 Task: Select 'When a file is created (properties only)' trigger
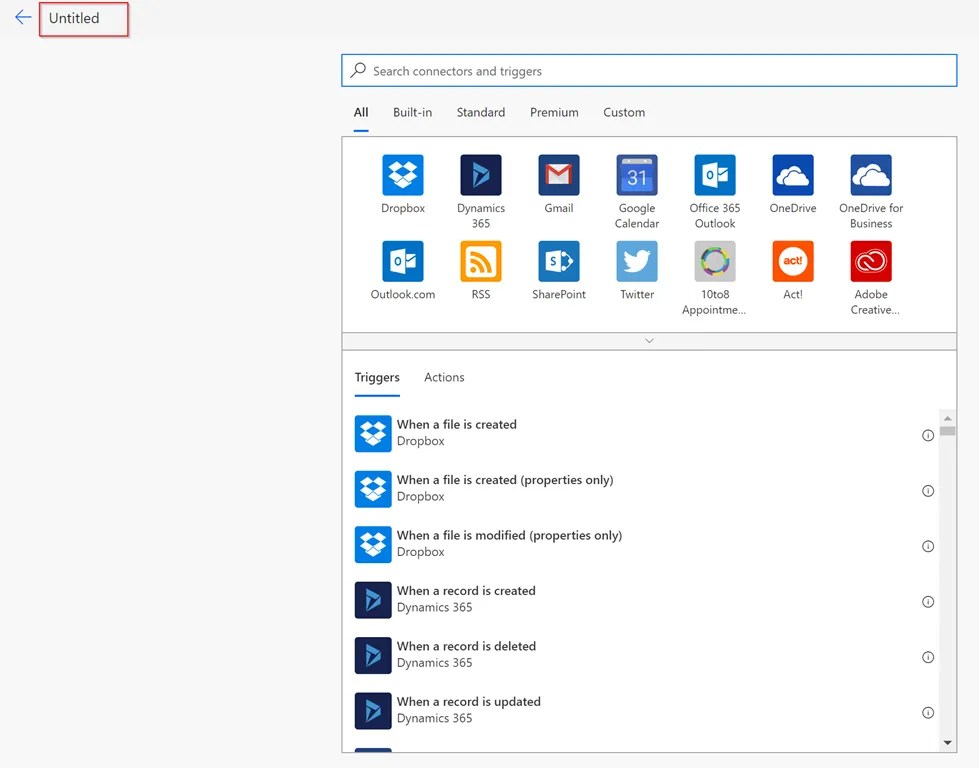tap(646, 489)
